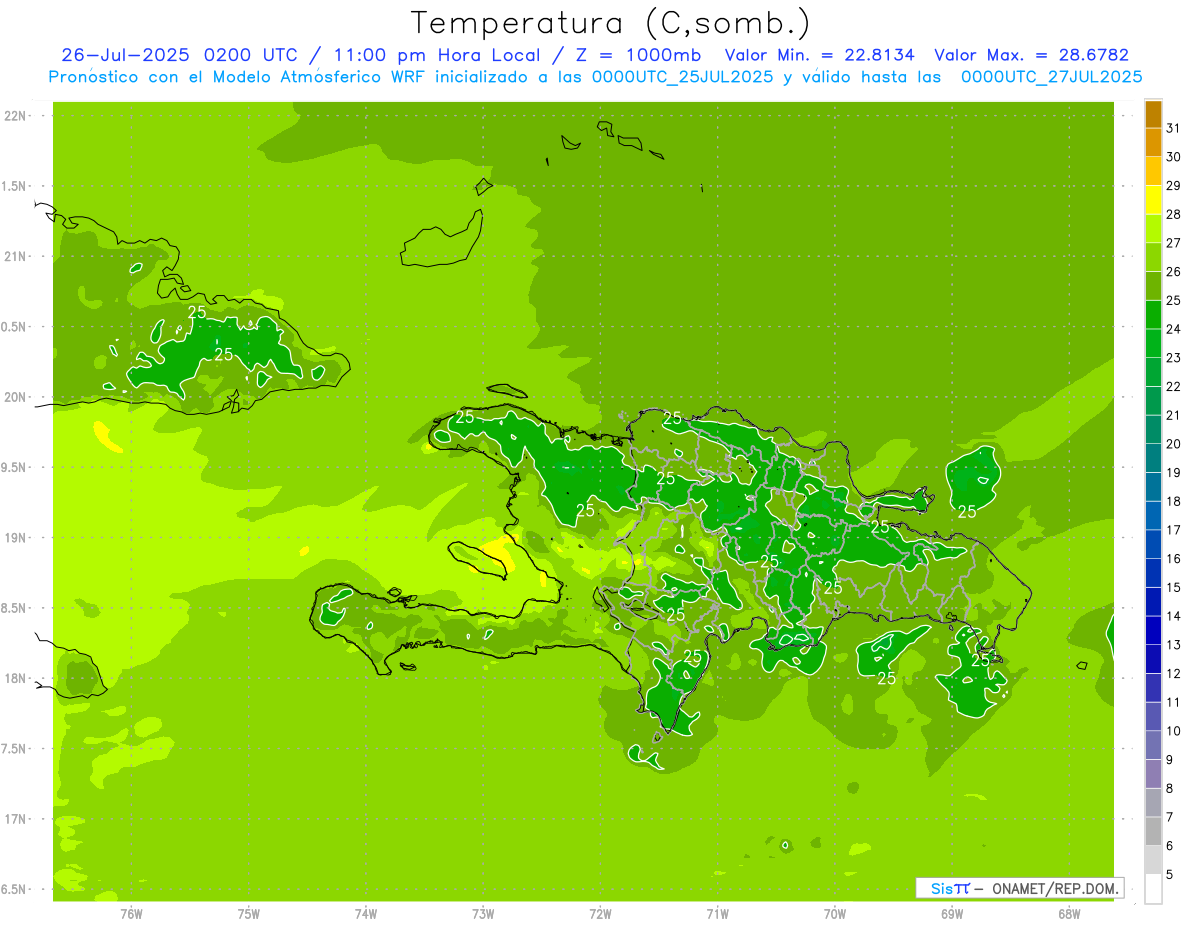Screen dimensions: 1200x927
Task: Pick the yellow legend swatch between 28 and 29
Action: [1153, 200]
